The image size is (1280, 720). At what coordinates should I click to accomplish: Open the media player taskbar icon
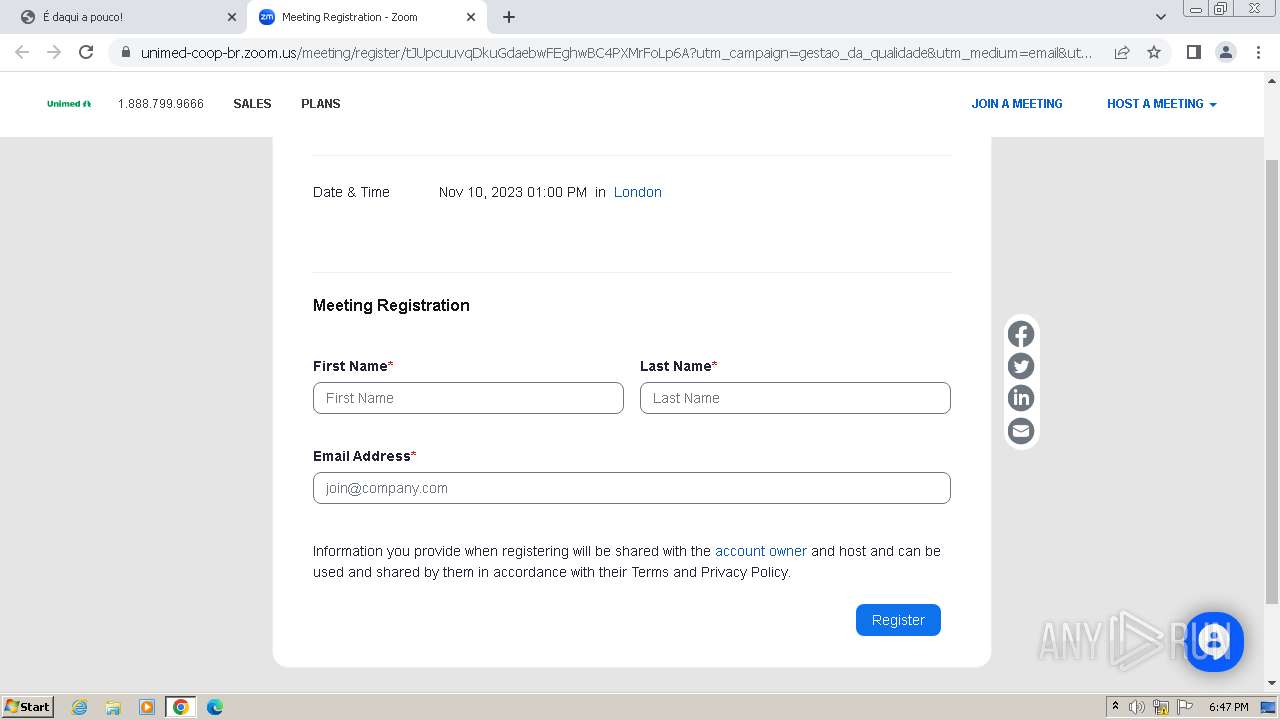147,707
